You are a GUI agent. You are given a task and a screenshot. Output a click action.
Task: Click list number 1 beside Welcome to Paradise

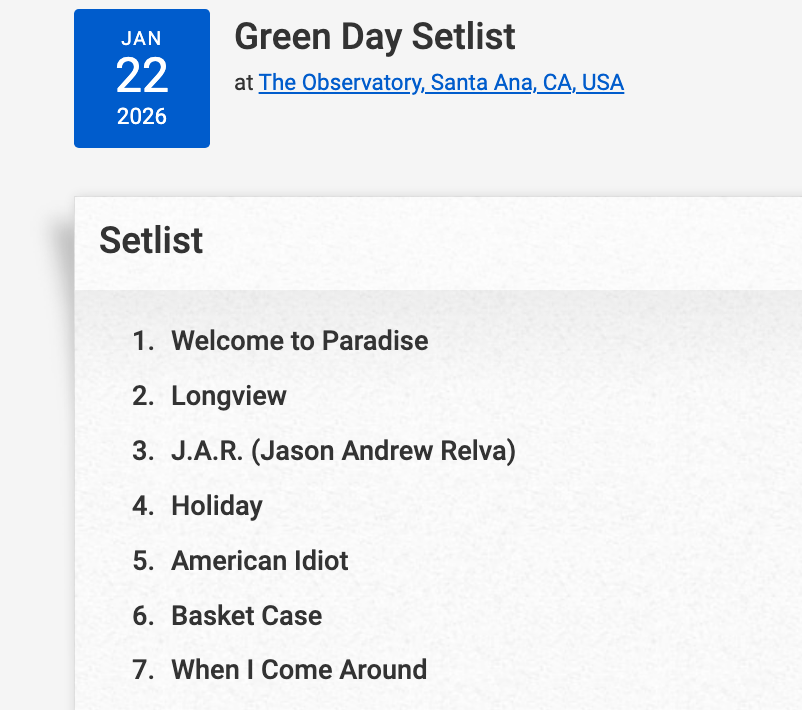coord(143,341)
